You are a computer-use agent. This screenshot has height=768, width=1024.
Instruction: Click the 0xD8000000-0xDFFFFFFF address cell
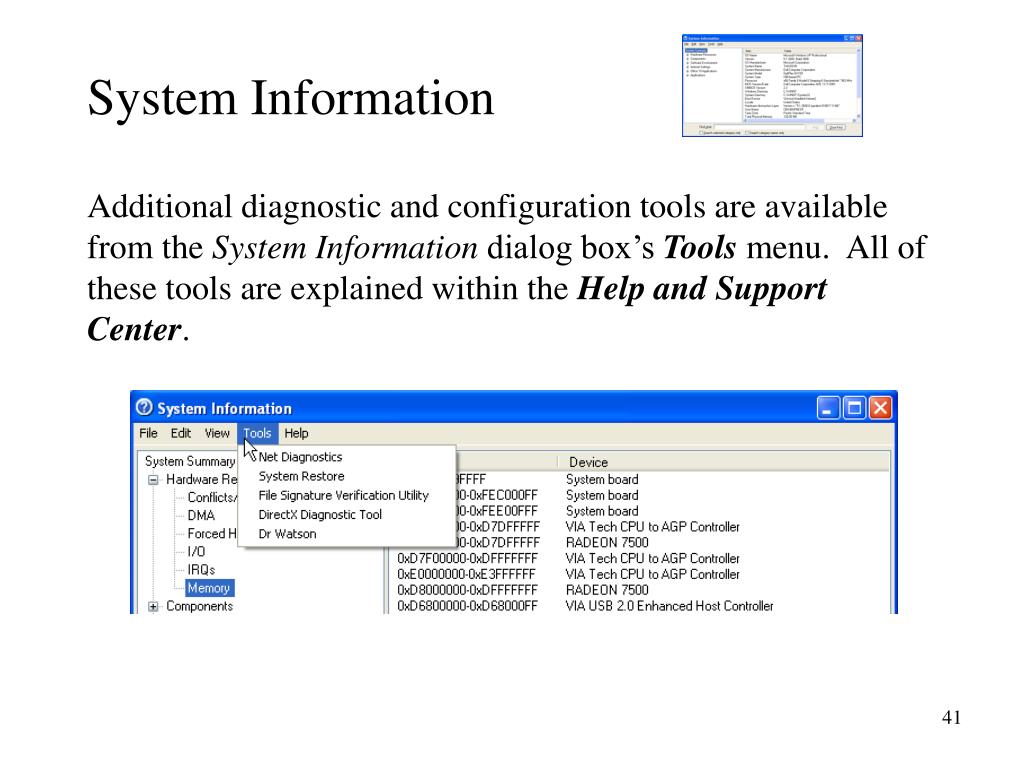[x=467, y=590]
